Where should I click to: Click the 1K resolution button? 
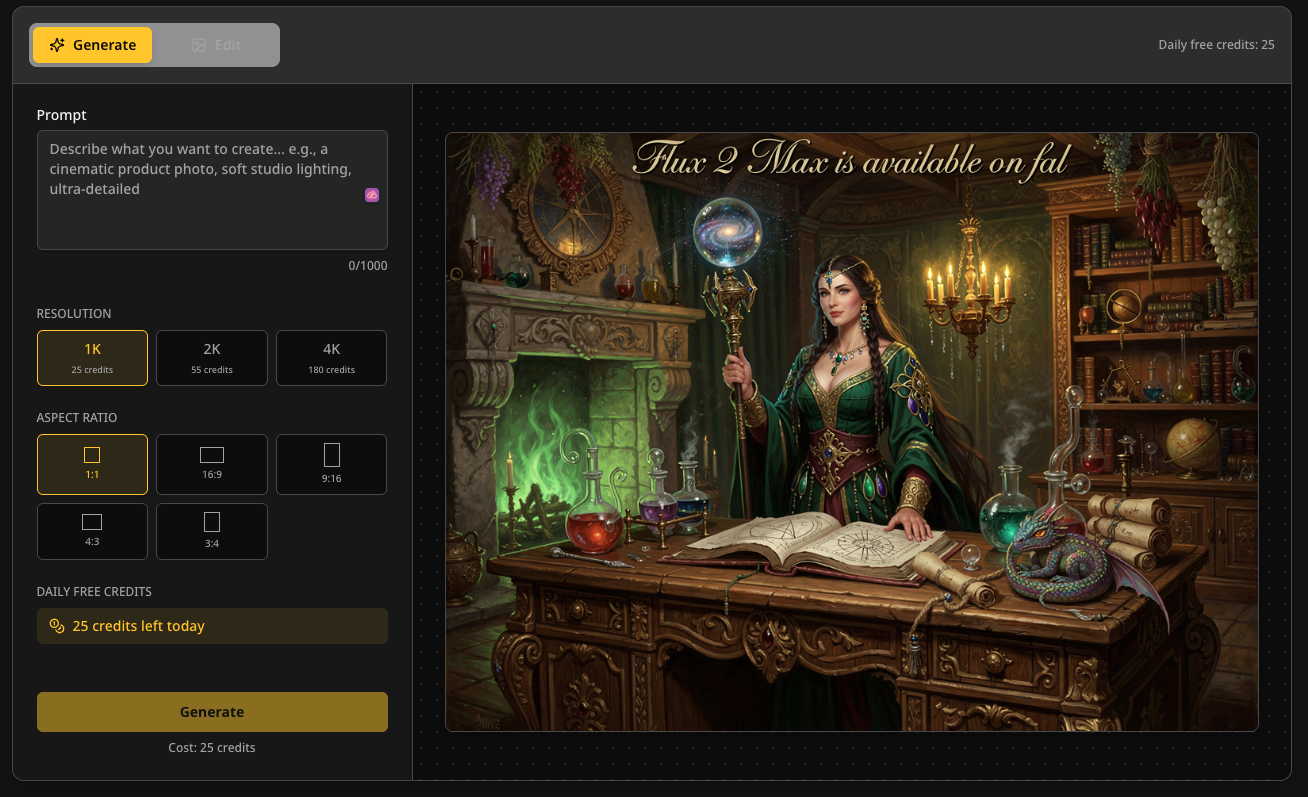(x=92, y=357)
